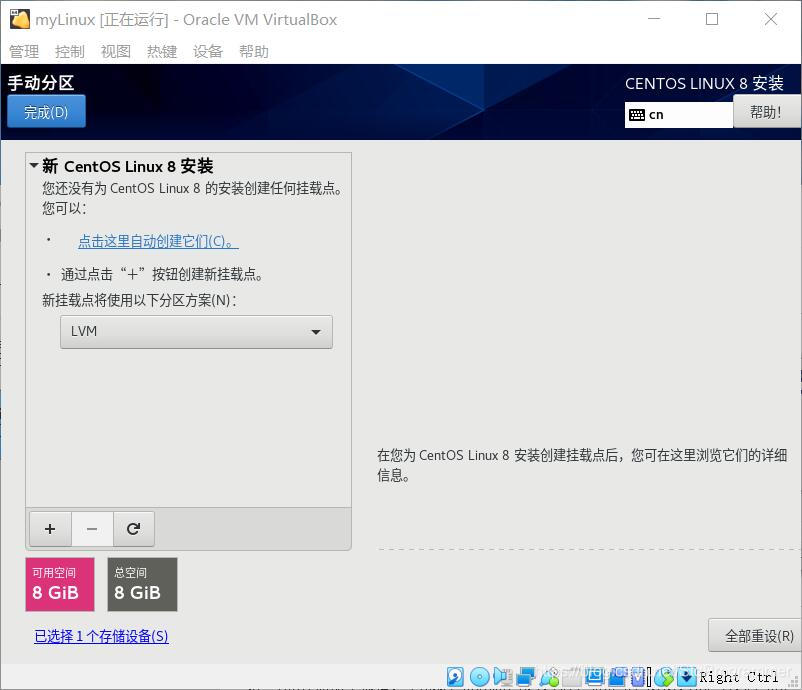802x690 pixels.
Task: Open the 已选择 1 个存储设备(S) link
Action: tap(101, 636)
